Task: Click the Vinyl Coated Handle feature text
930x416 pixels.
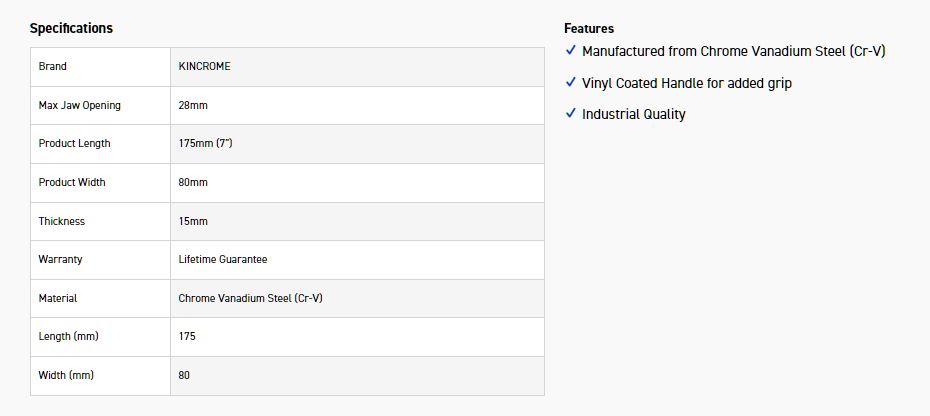Action: pos(686,83)
